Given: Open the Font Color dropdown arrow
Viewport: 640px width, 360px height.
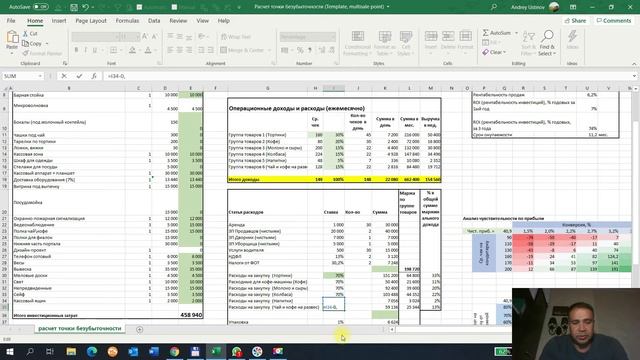Looking at the screenshot, I should point(156,50).
